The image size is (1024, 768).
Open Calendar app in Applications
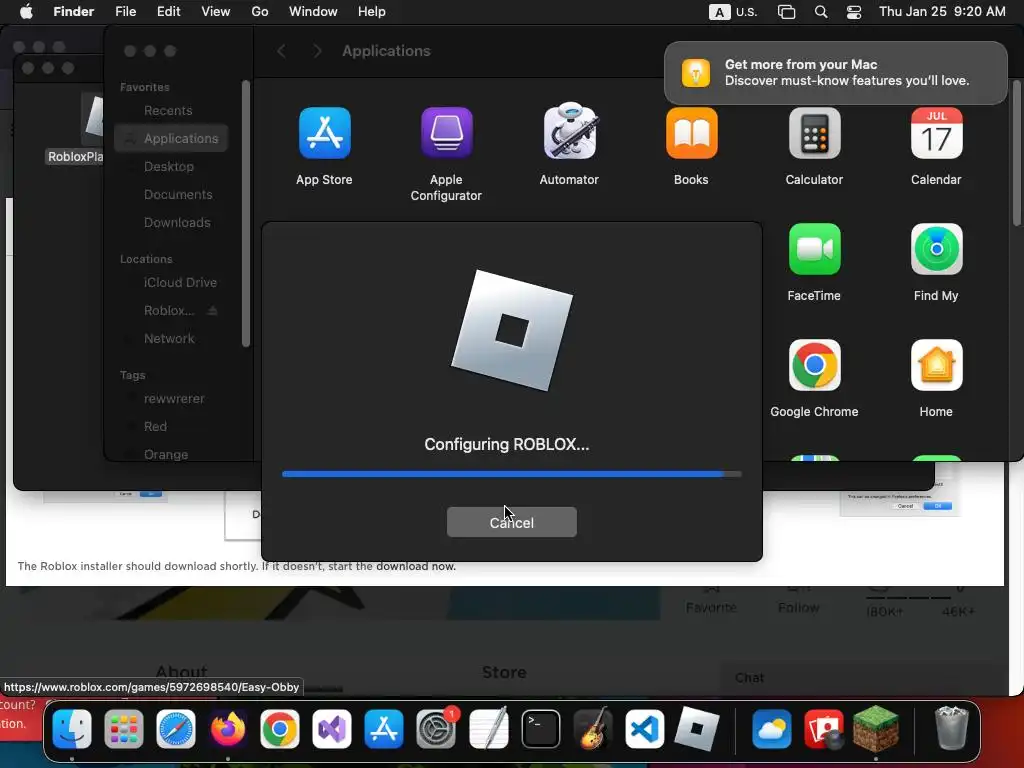(936, 133)
